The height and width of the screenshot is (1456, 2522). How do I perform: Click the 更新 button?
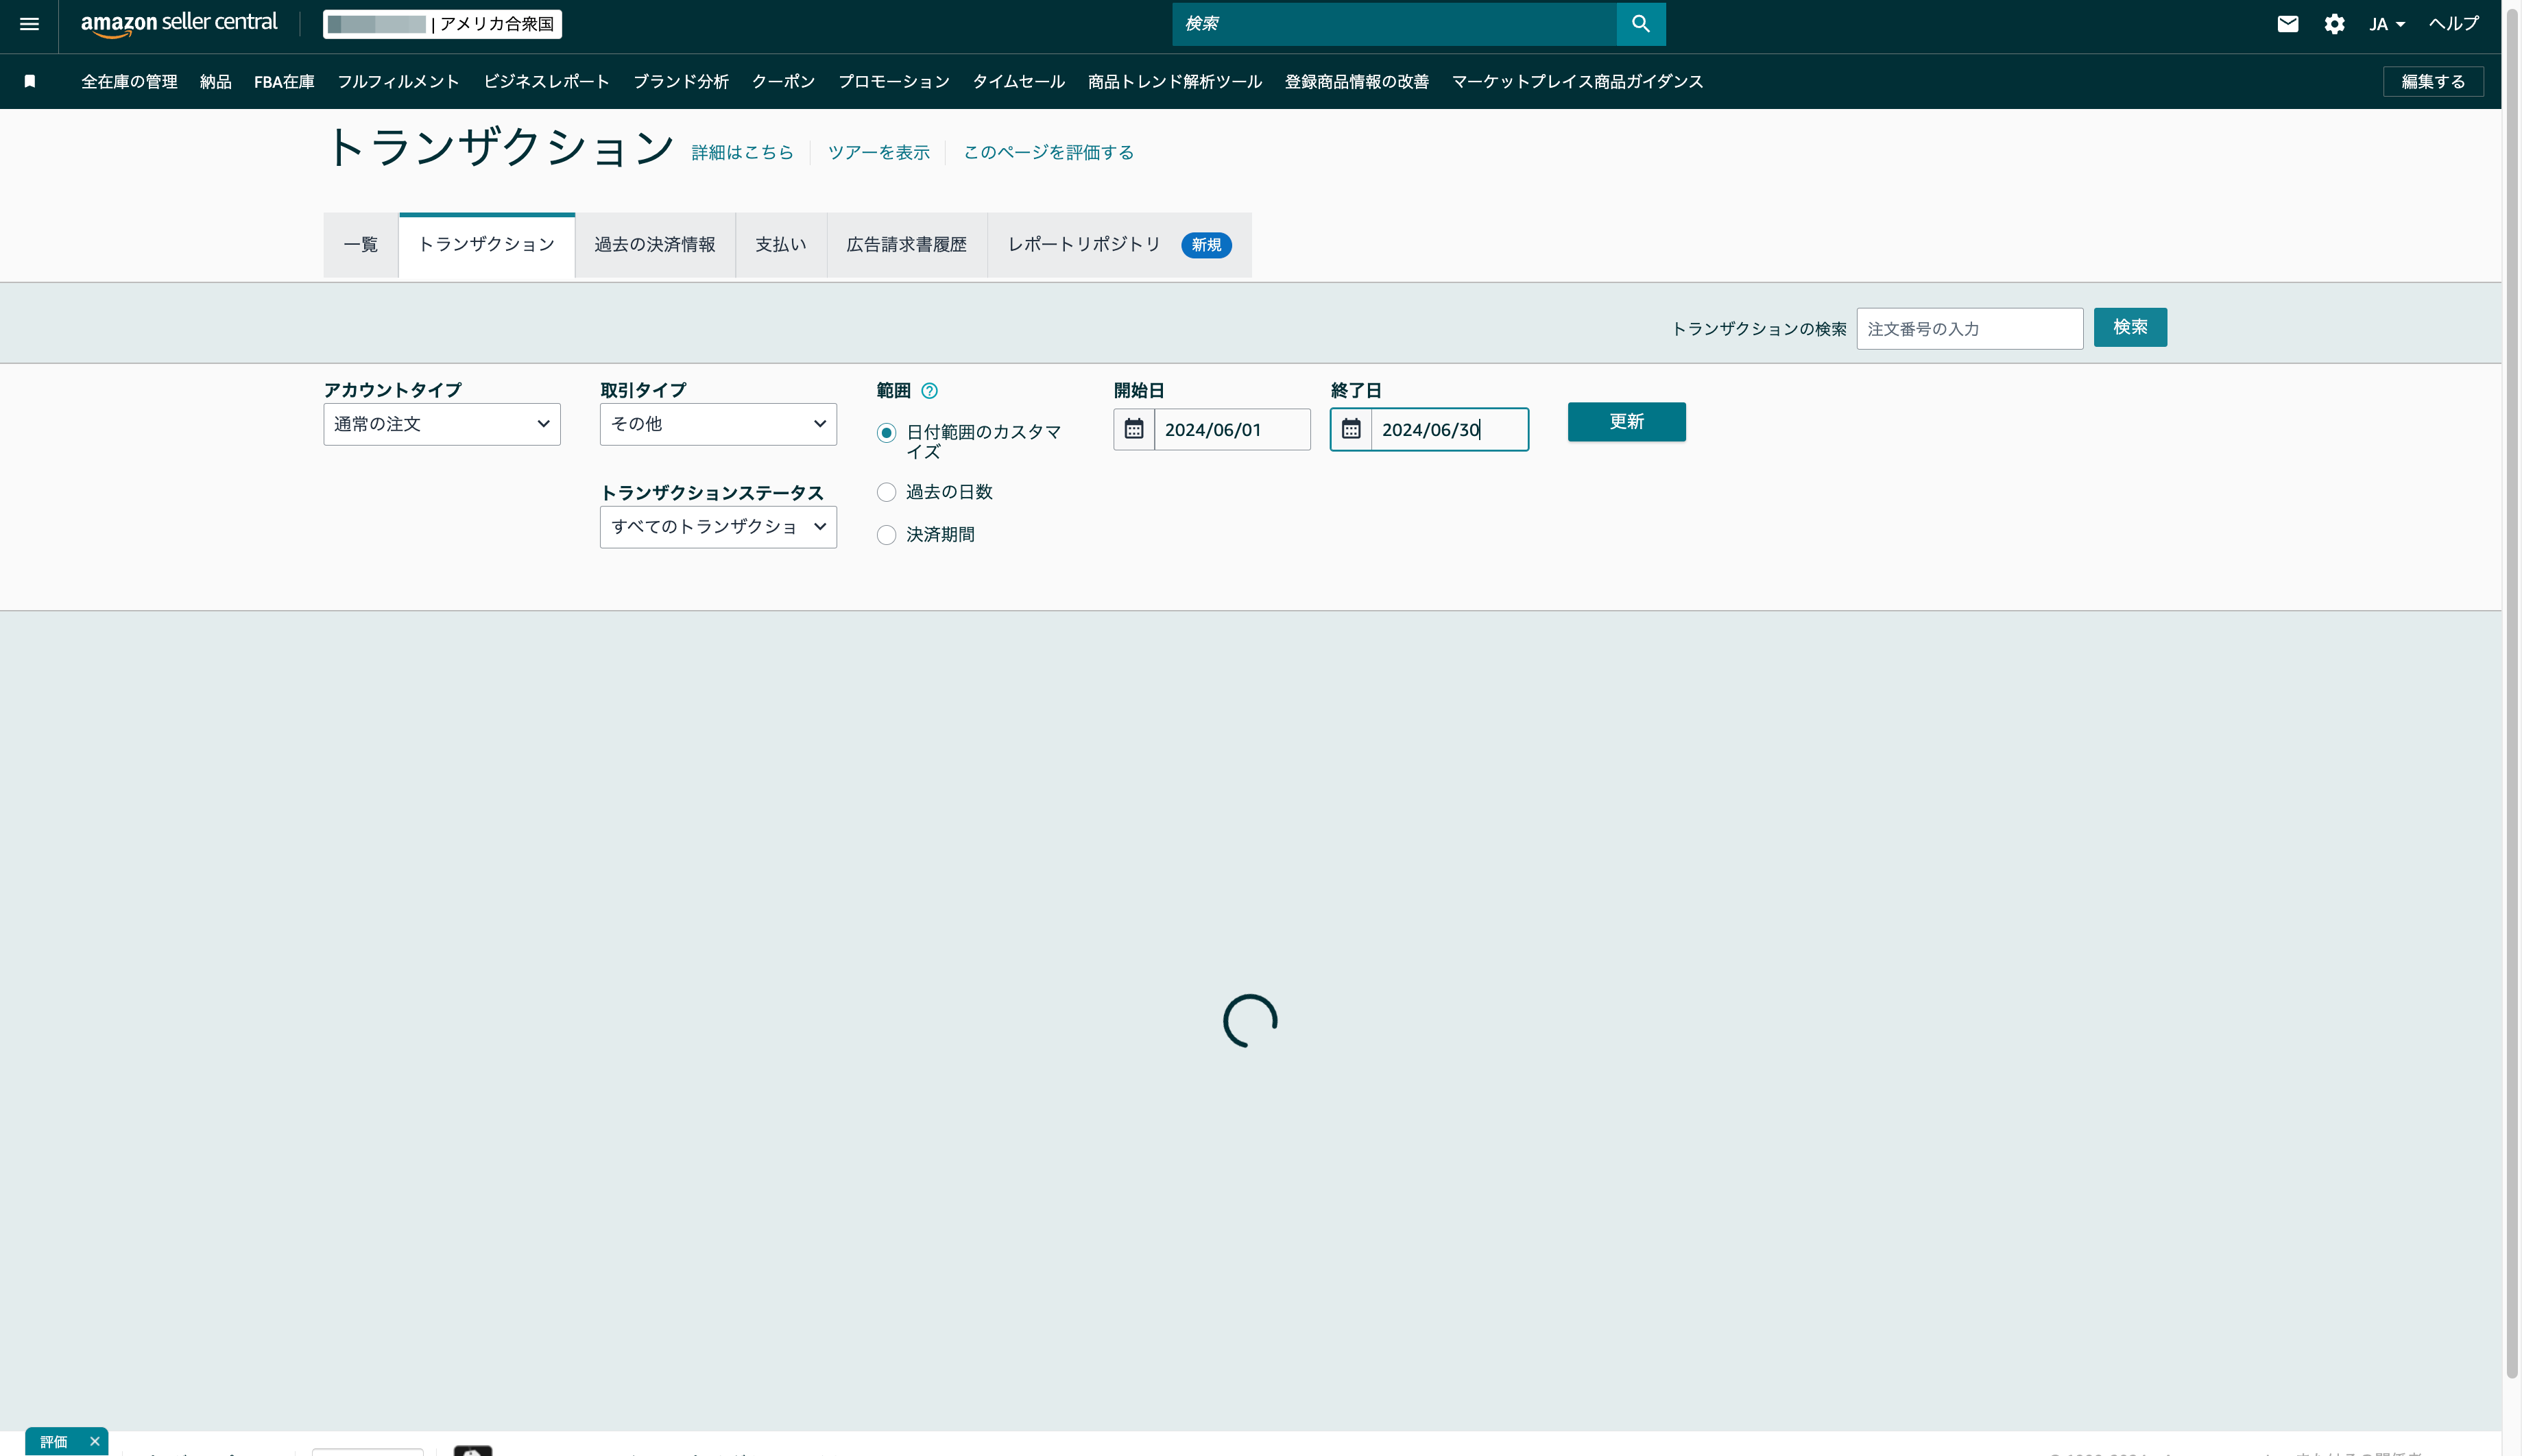(1626, 422)
